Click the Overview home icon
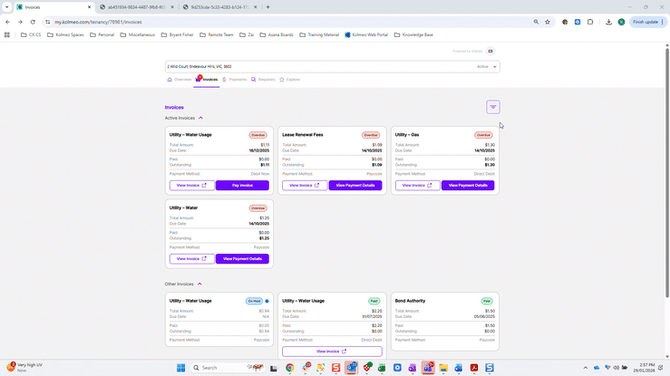This screenshot has width=670, height=376. point(170,79)
